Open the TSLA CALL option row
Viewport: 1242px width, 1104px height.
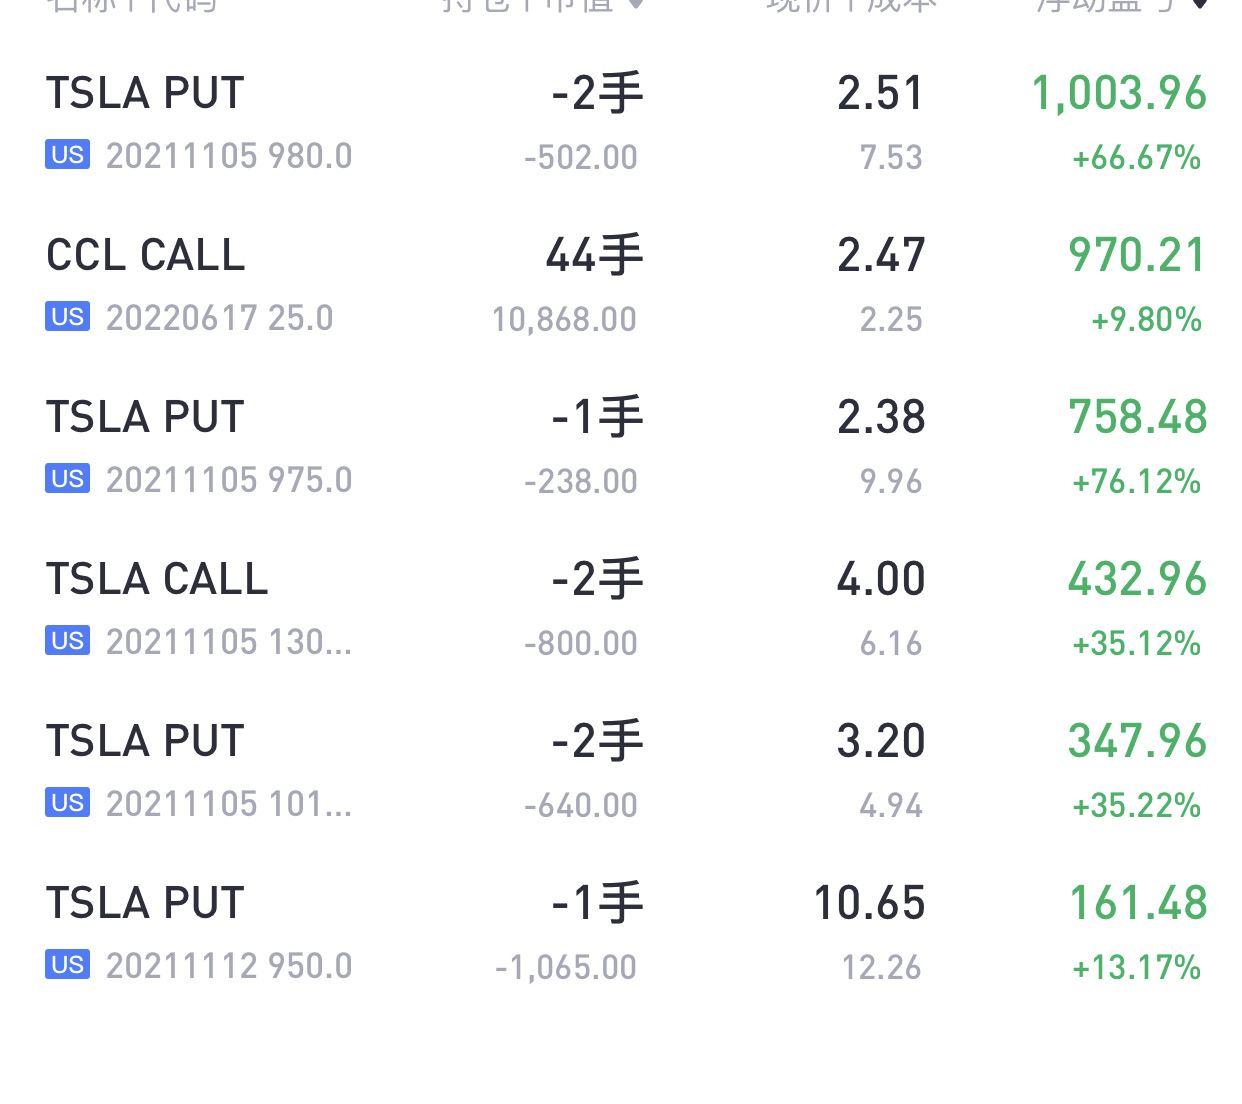coord(621,610)
